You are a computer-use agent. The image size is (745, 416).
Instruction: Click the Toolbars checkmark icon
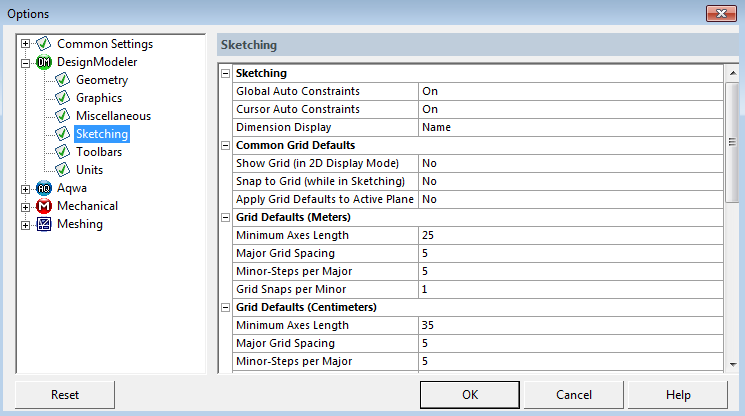[63, 152]
